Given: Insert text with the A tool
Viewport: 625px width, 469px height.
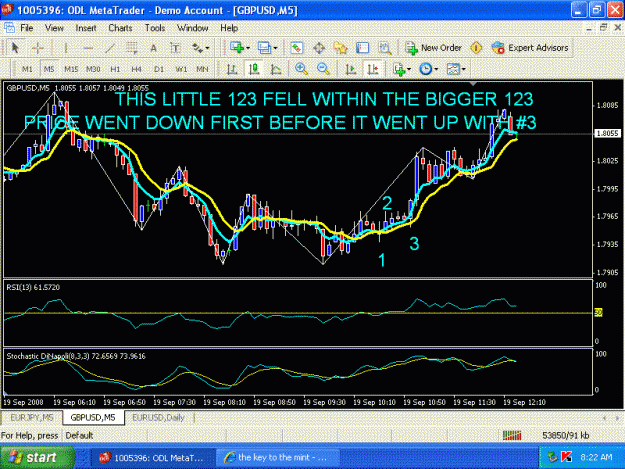Looking at the screenshot, I should tap(153, 48).
